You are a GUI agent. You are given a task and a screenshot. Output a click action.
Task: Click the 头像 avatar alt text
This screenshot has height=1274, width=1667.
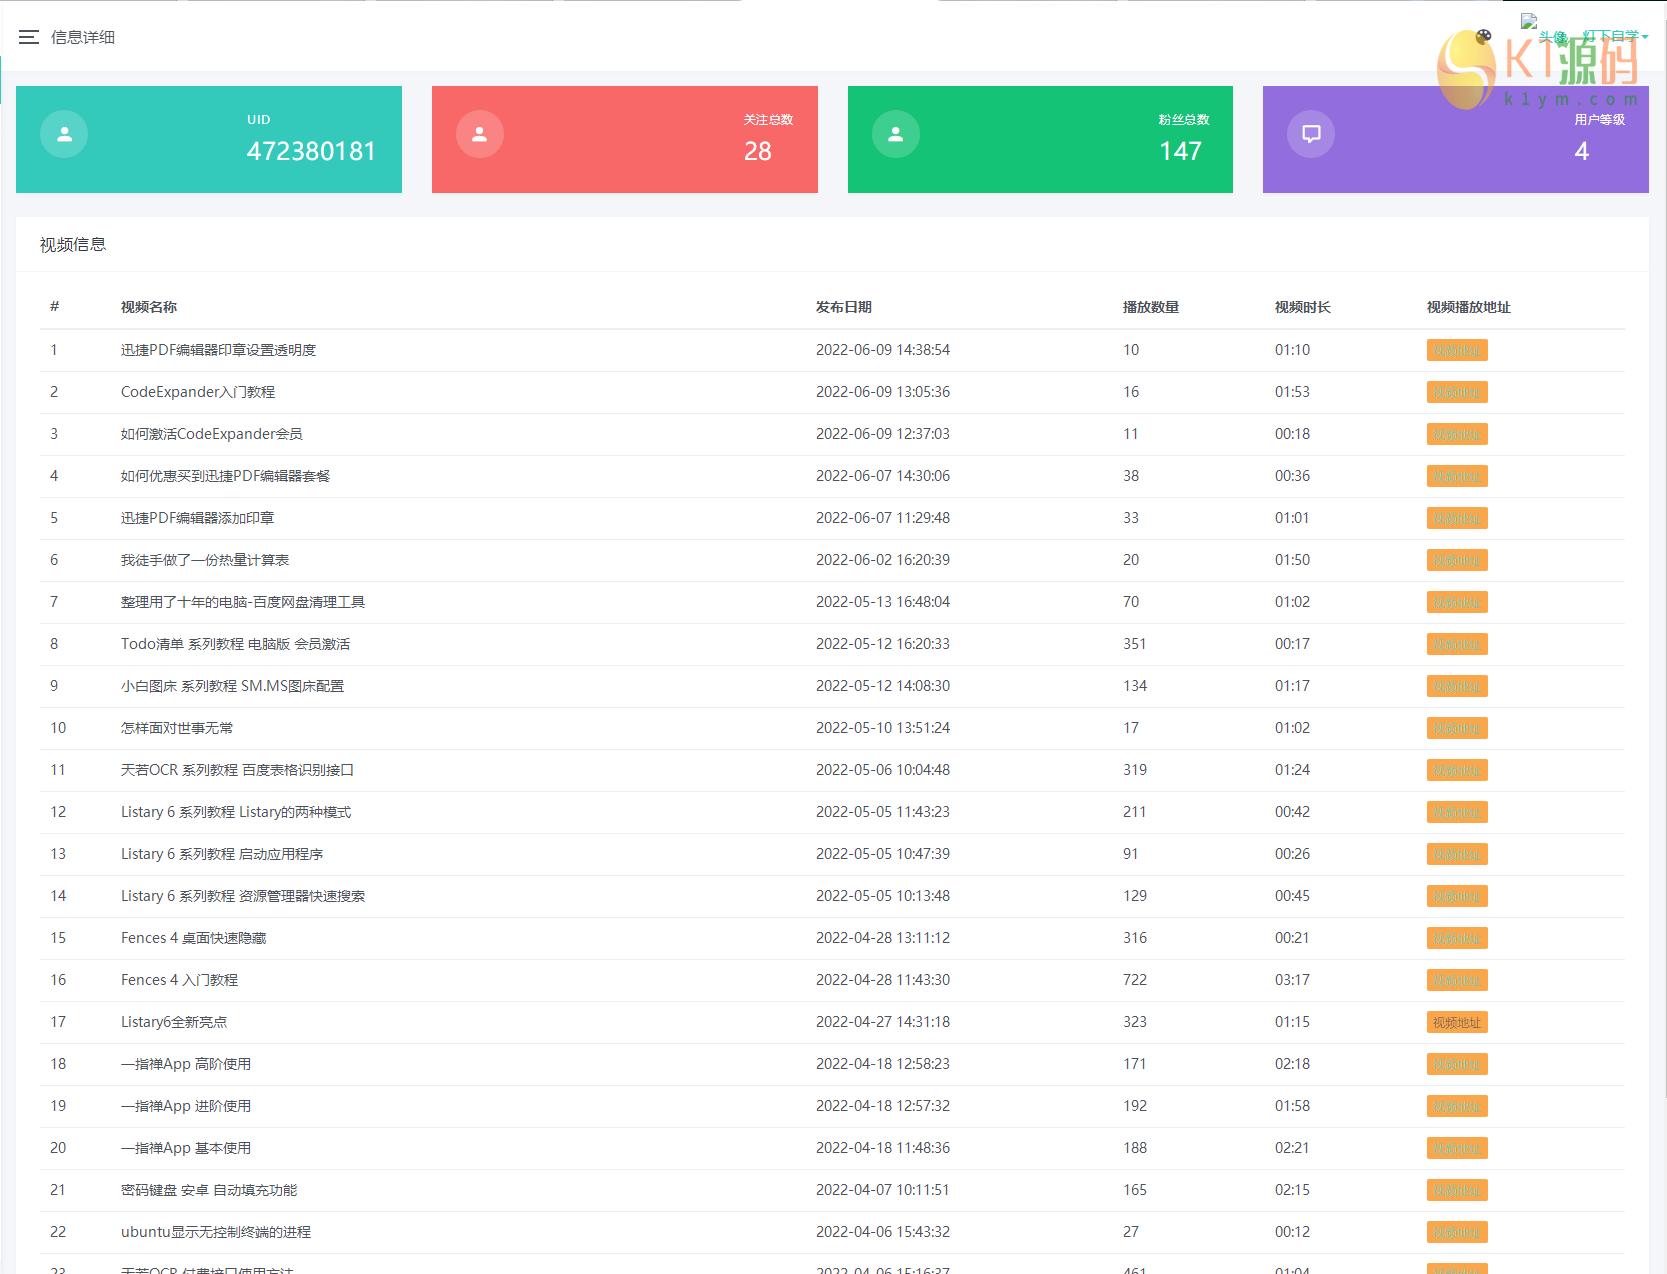pos(1553,37)
